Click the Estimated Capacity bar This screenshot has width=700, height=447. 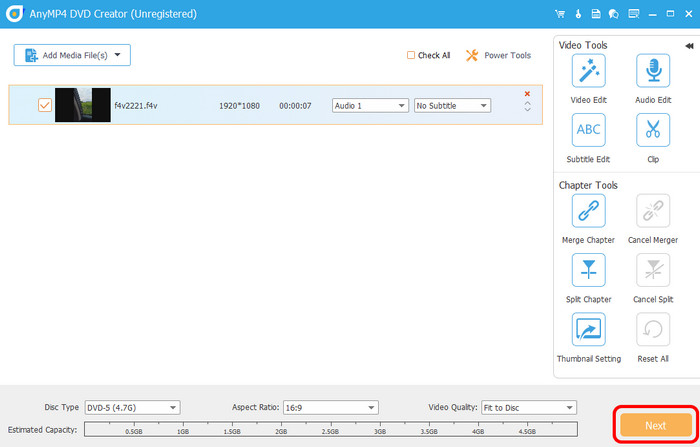coord(331,429)
